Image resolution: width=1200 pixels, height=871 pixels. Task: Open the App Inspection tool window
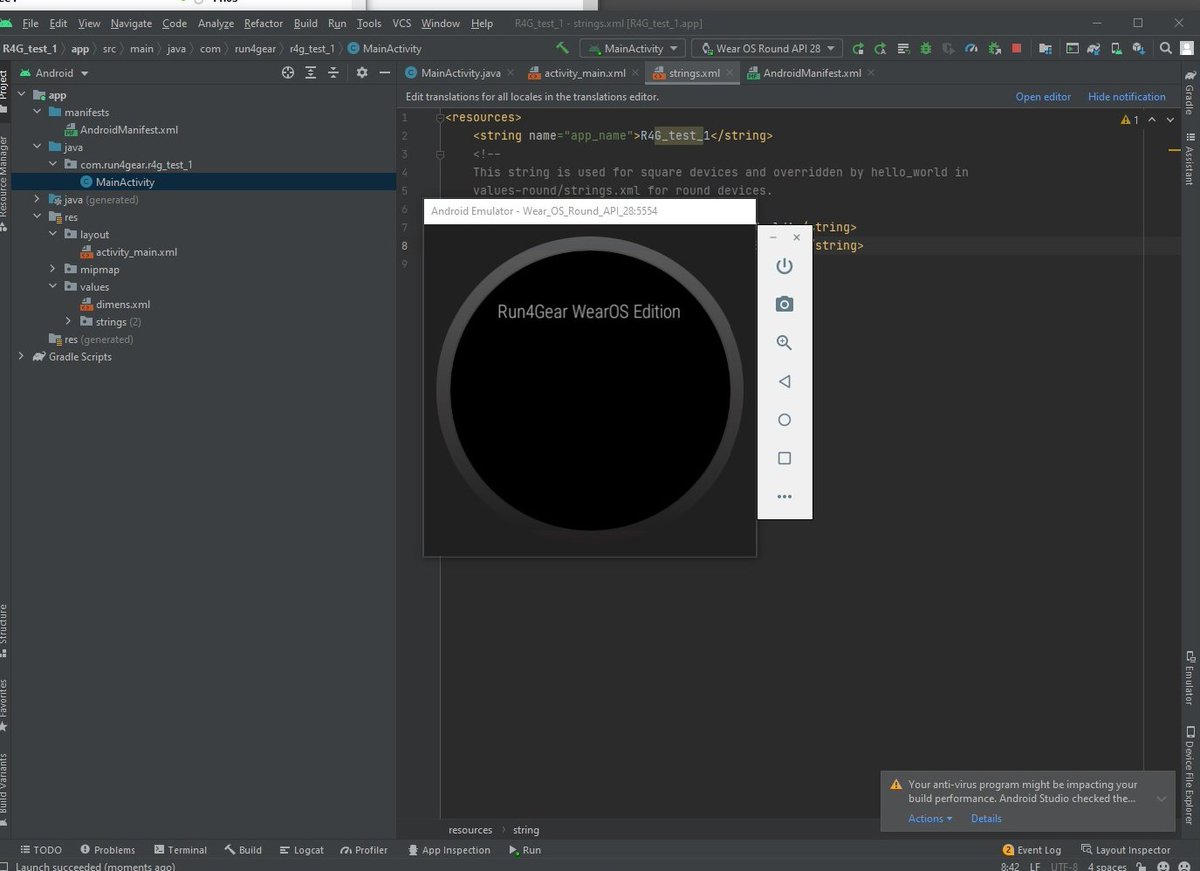point(449,850)
